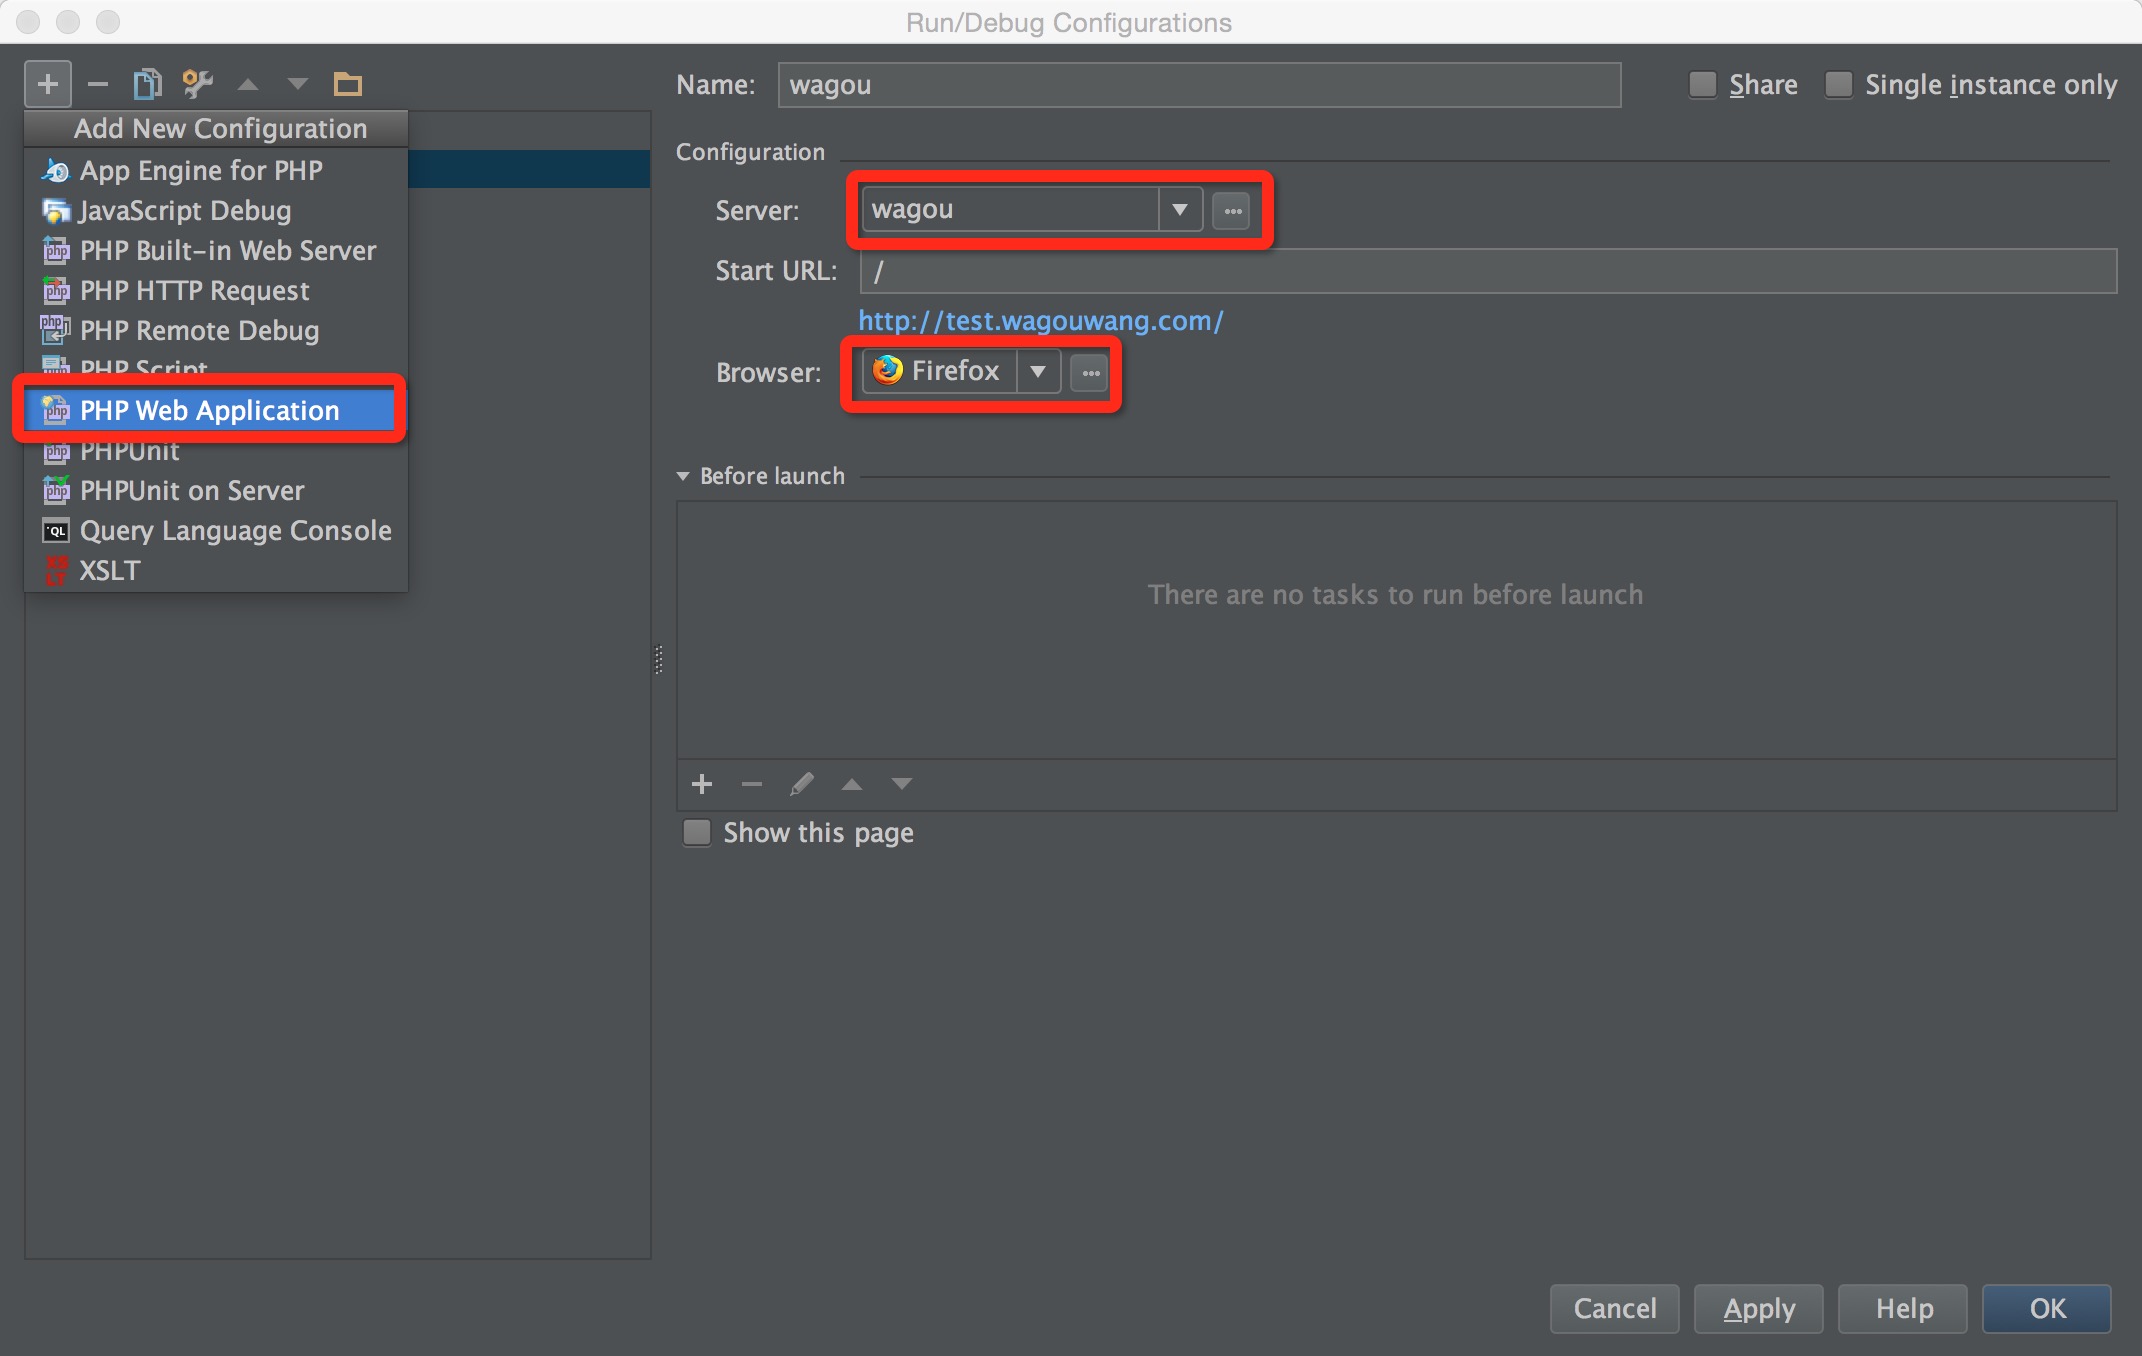This screenshot has width=2142, height=1356.
Task: Click the vertical panel splitter handle
Action: pyautogui.click(x=659, y=660)
